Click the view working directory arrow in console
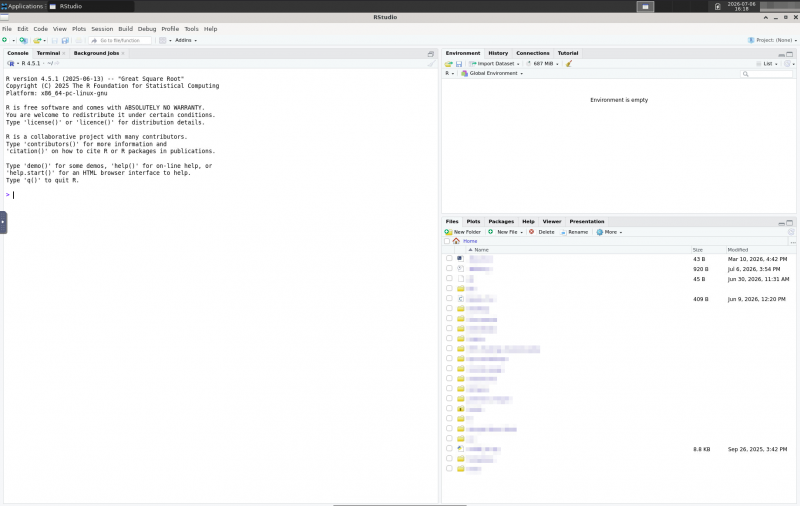Image resolution: width=800 pixels, height=506 pixels. coord(57,63)
